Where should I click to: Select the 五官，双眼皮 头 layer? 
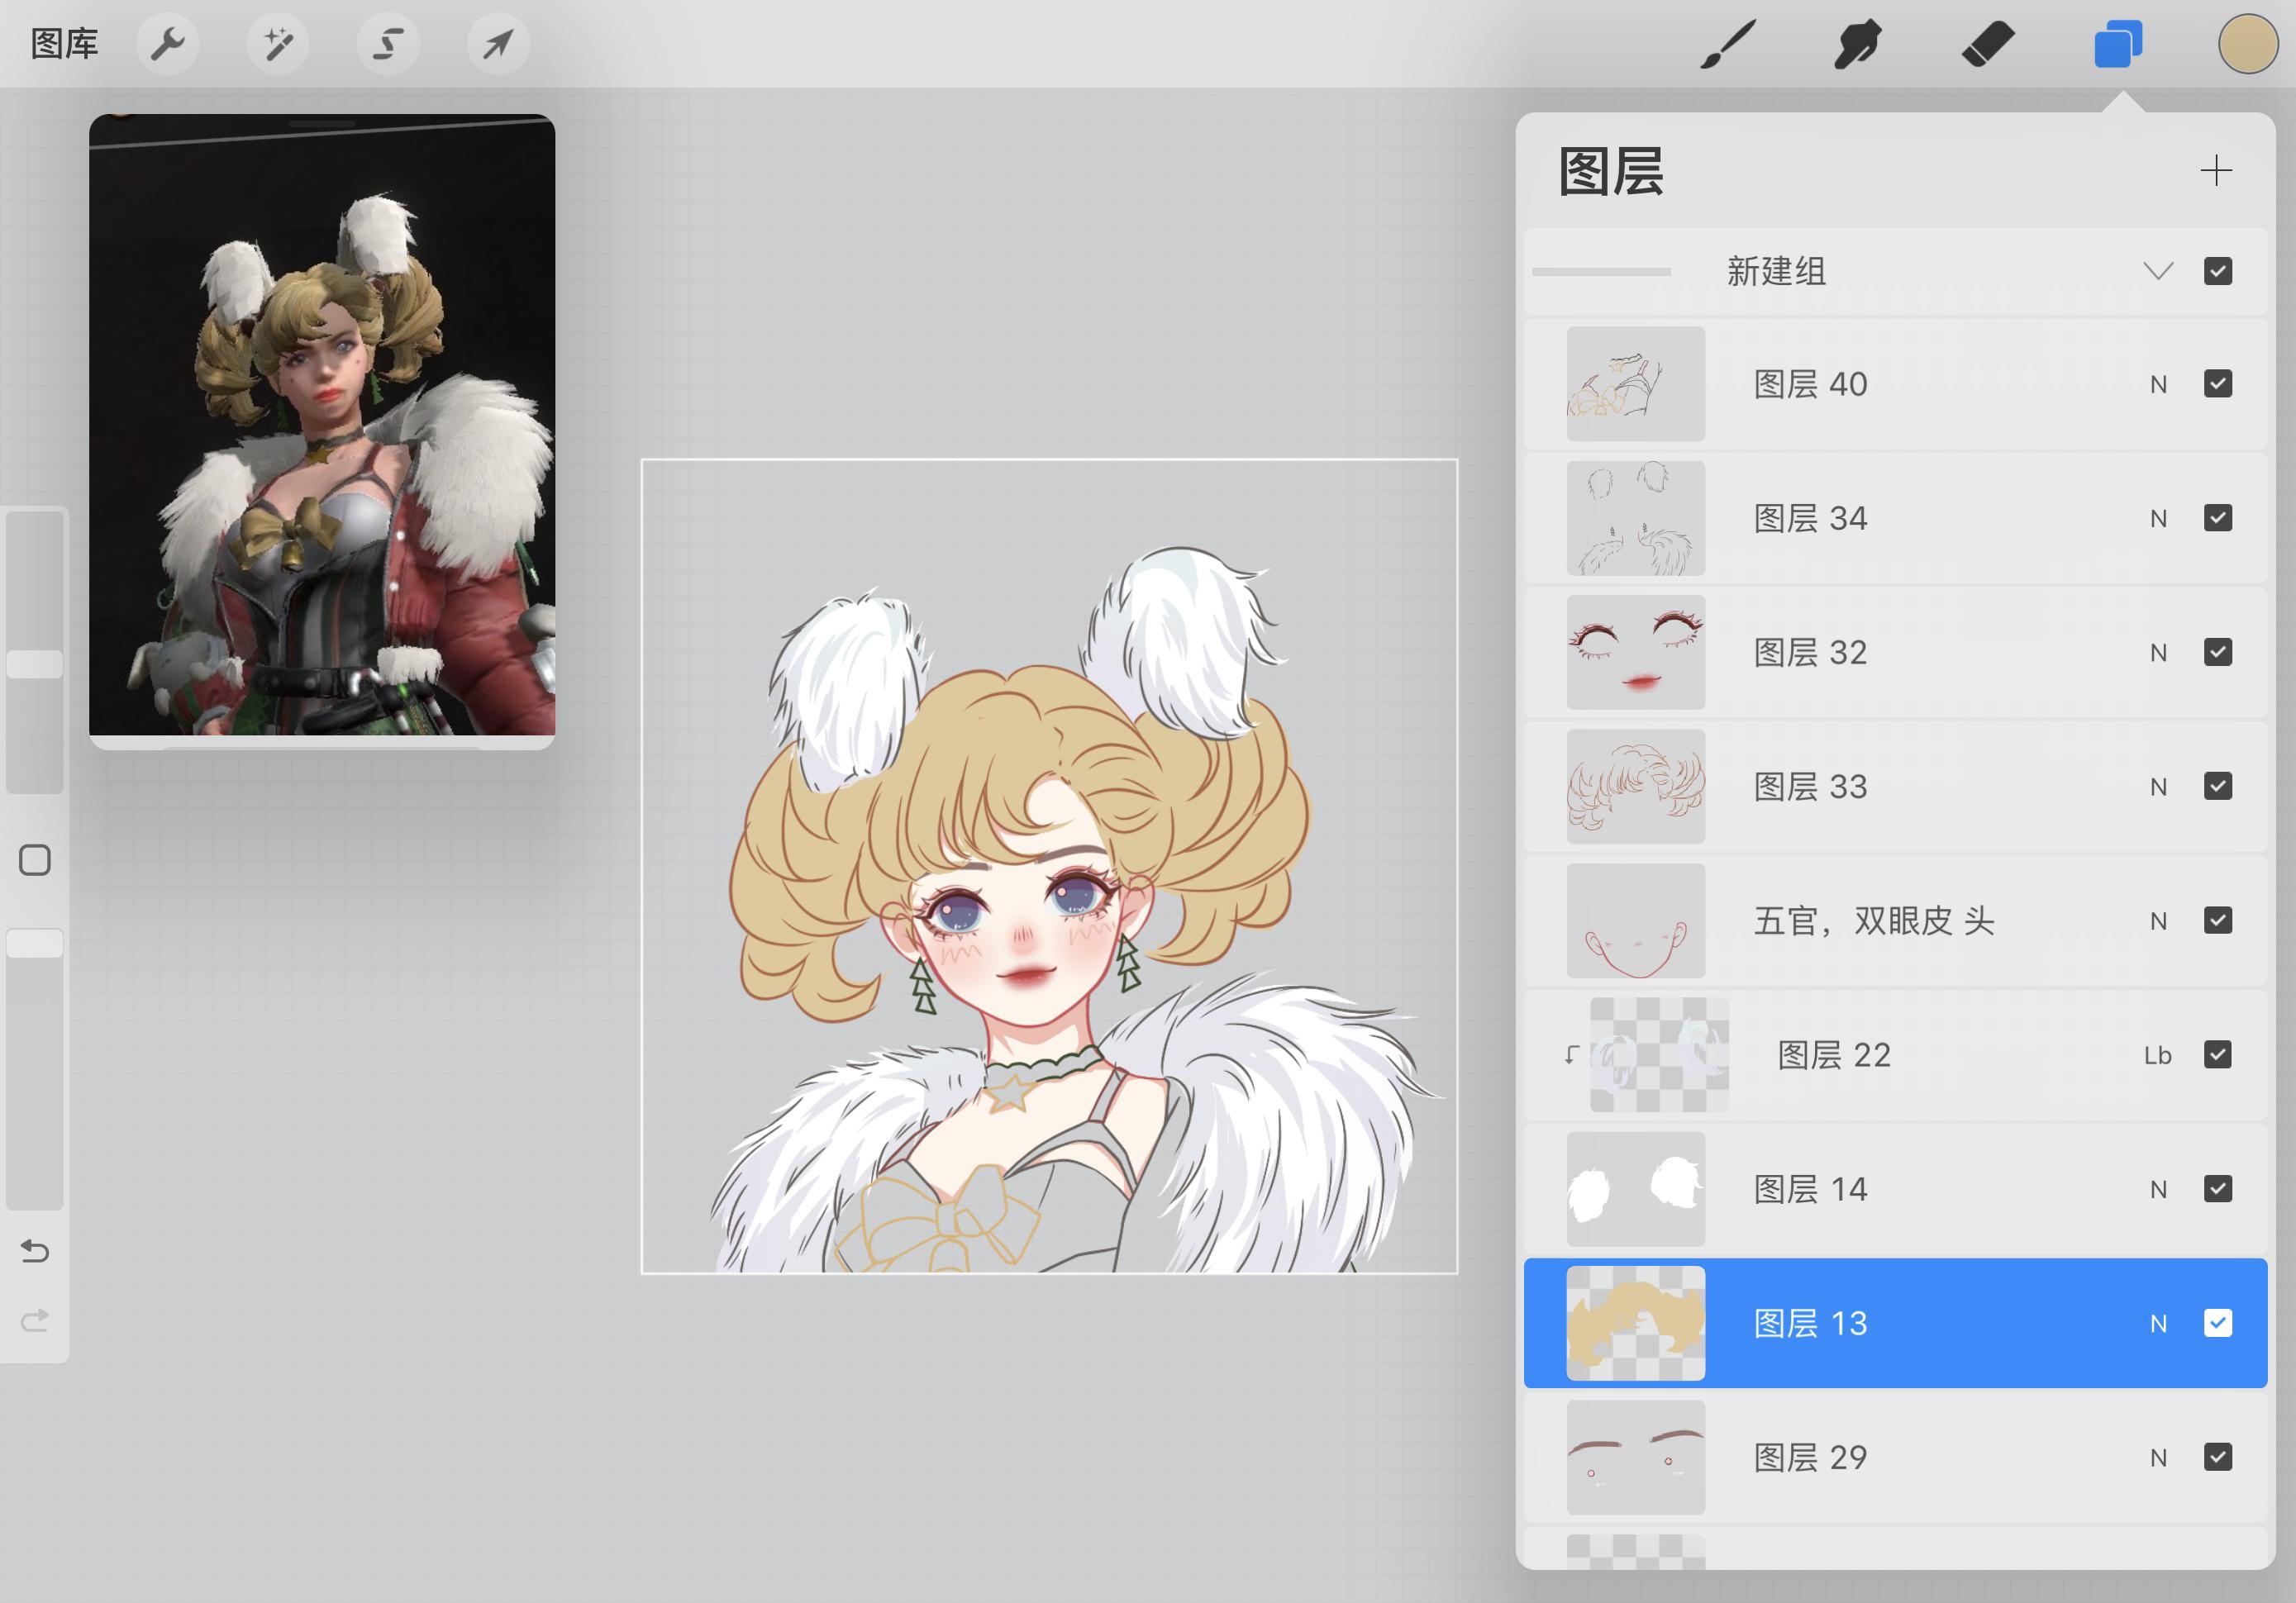1895,921
